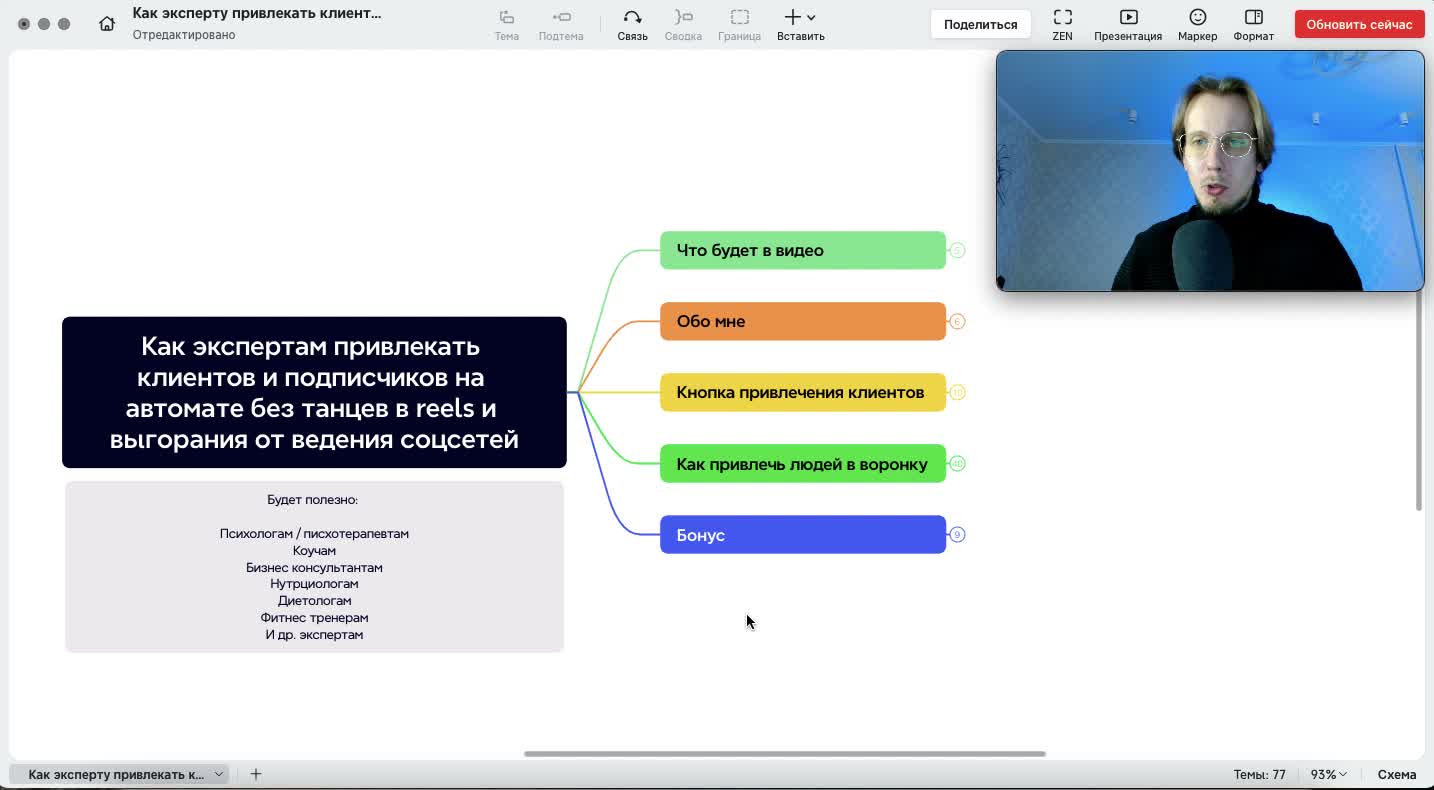
Task: Start the Презентация slideshow mode
Action: coord(1128,24)
